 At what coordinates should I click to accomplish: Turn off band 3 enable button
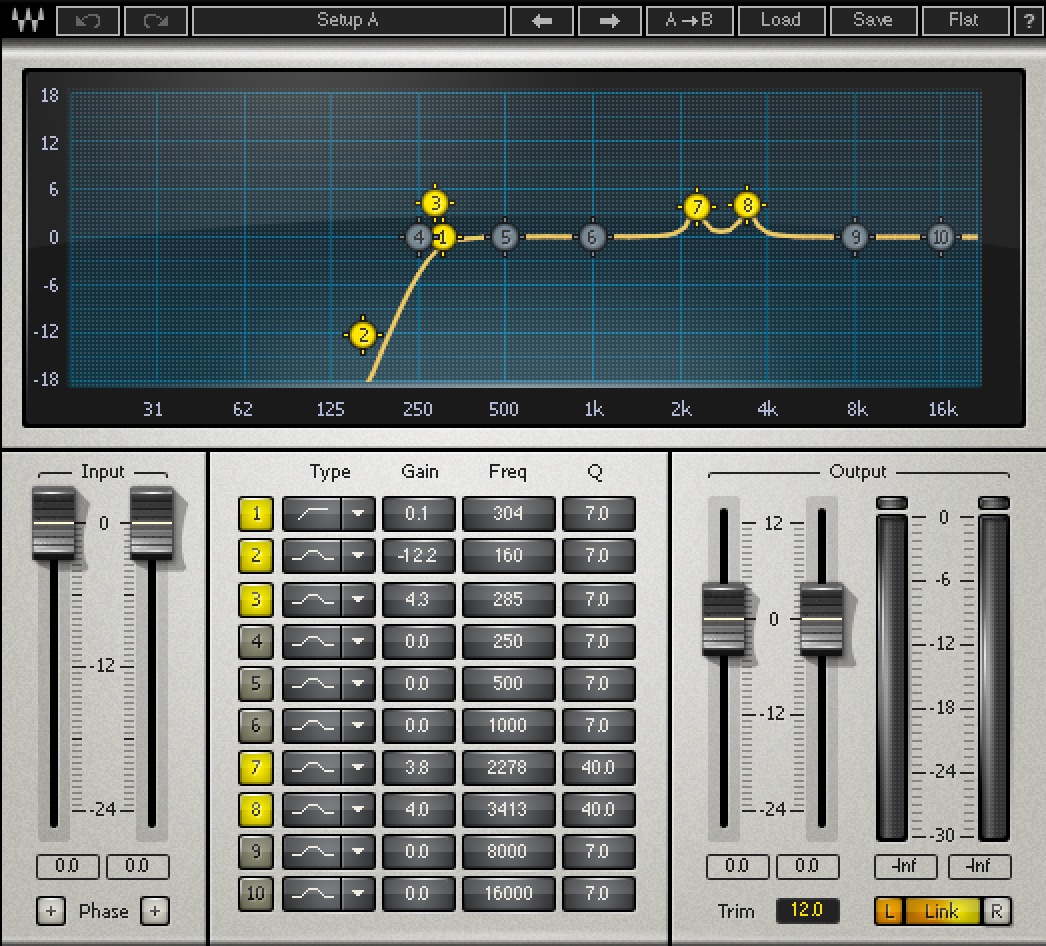pyautogui.click(x=256, y=599)
